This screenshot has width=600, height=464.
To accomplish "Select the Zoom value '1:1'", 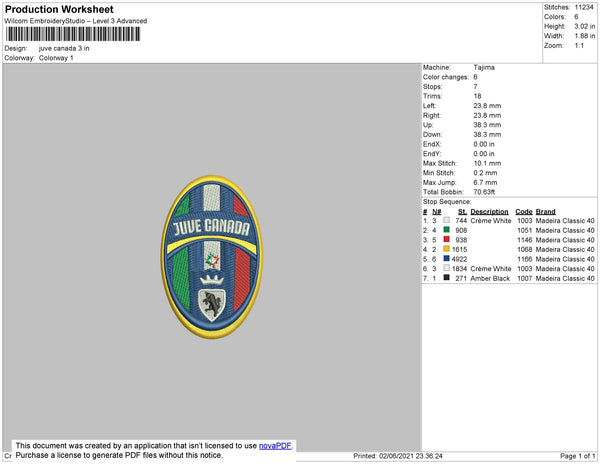I will pyautogui.click(x=579, y=46).
